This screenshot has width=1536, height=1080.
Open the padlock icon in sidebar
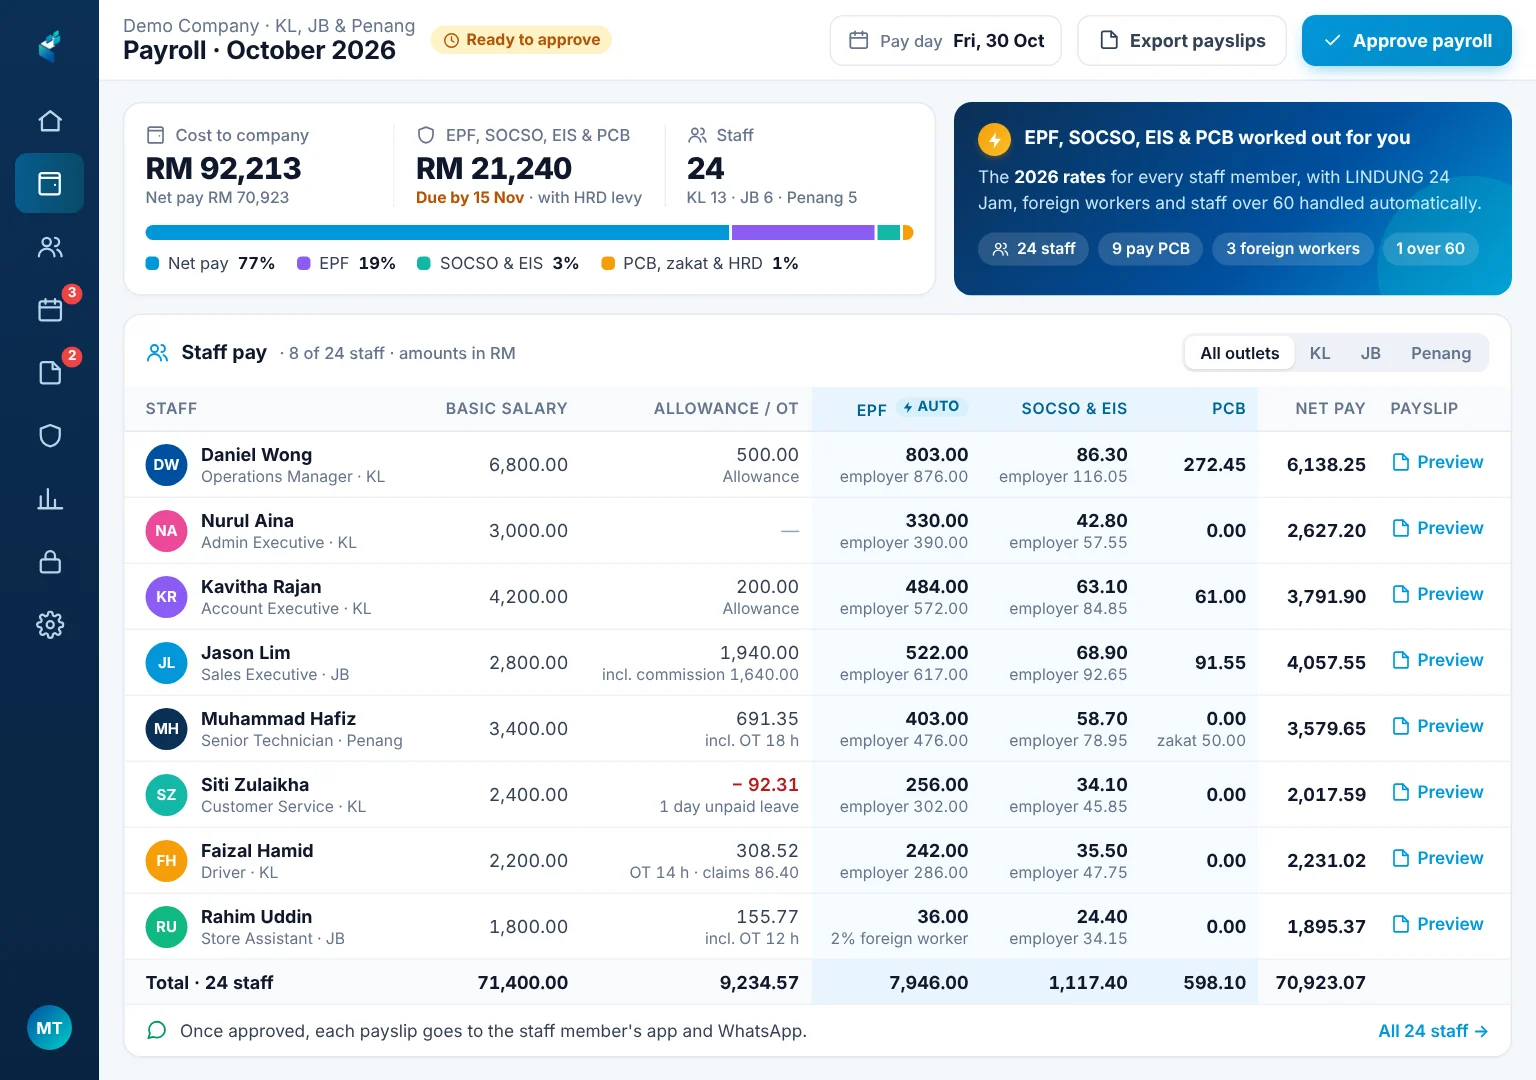(x=50, y=561)
